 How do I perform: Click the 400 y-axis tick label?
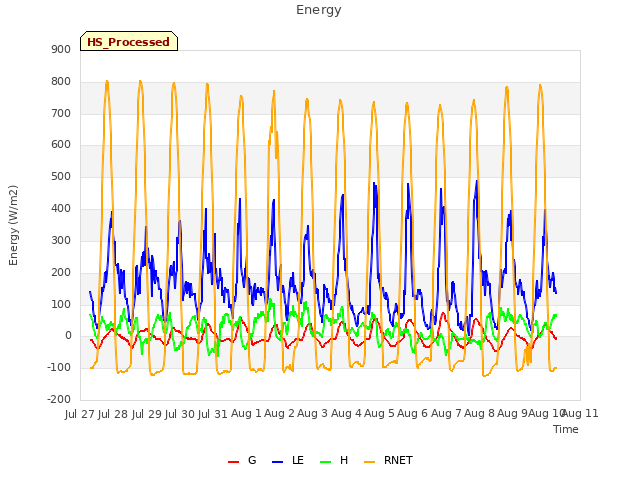[x=61, y=209]
